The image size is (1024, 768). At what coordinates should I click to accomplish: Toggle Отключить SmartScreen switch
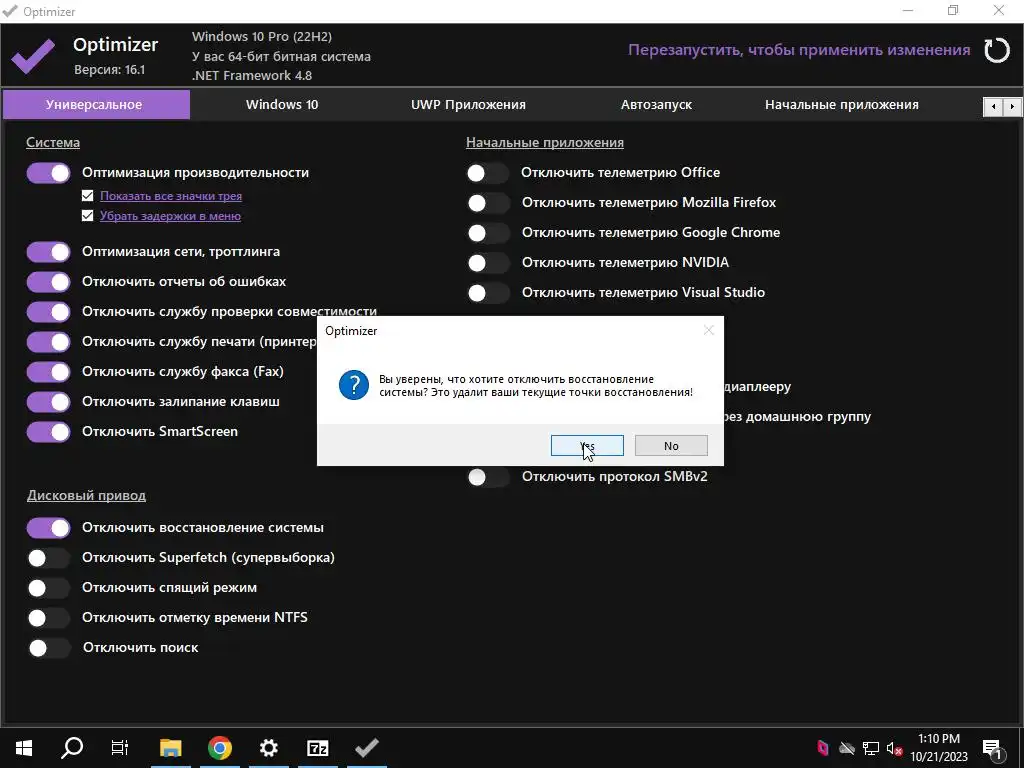(48, 432)
